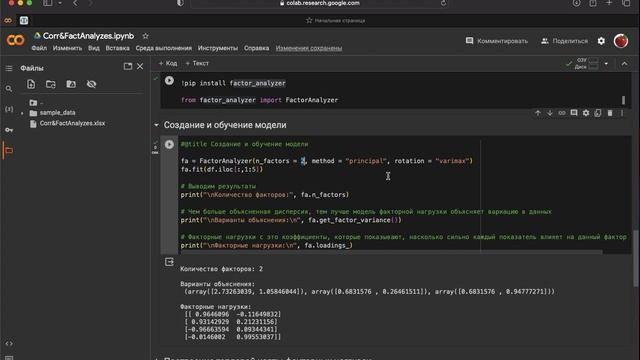The height and width of the screenshot is (360, 640).
Task: Open the Вставка menu
Action: pyautogui.click(x=118, y=48)
